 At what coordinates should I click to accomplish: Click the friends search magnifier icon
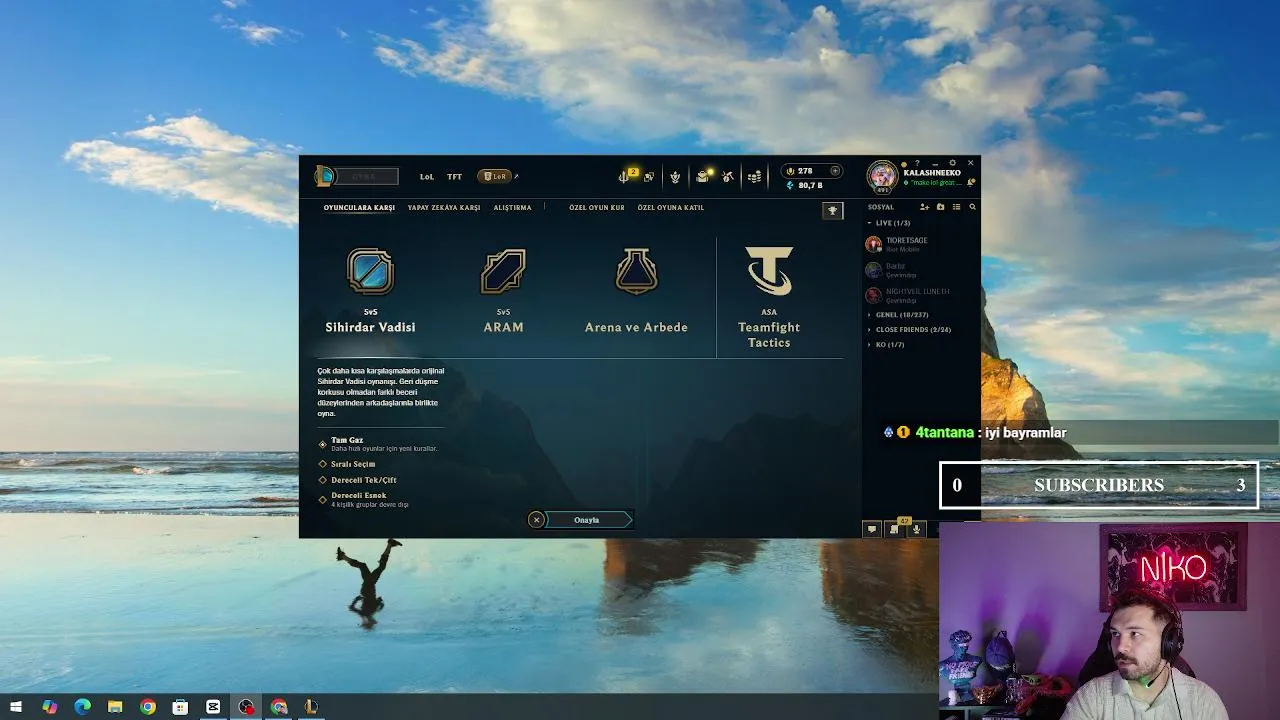click(972, 207)
